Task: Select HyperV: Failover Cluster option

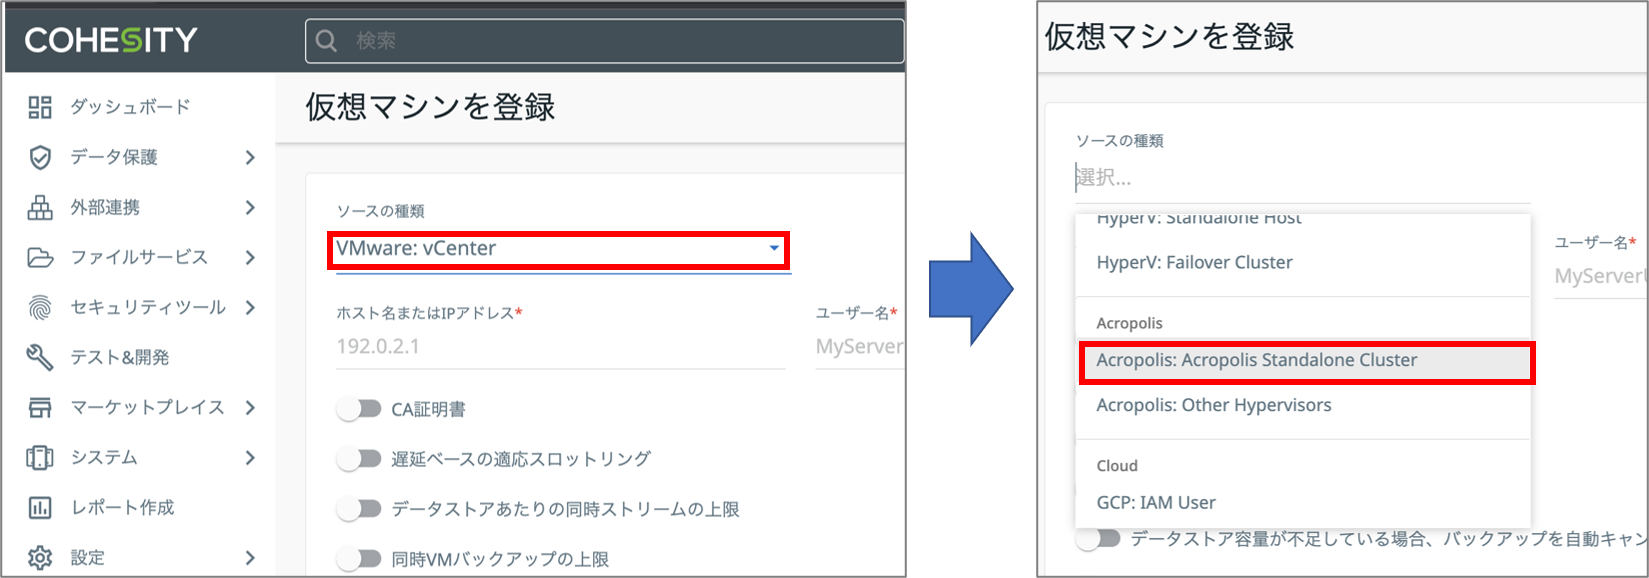Action: [x=1303, y=263]
